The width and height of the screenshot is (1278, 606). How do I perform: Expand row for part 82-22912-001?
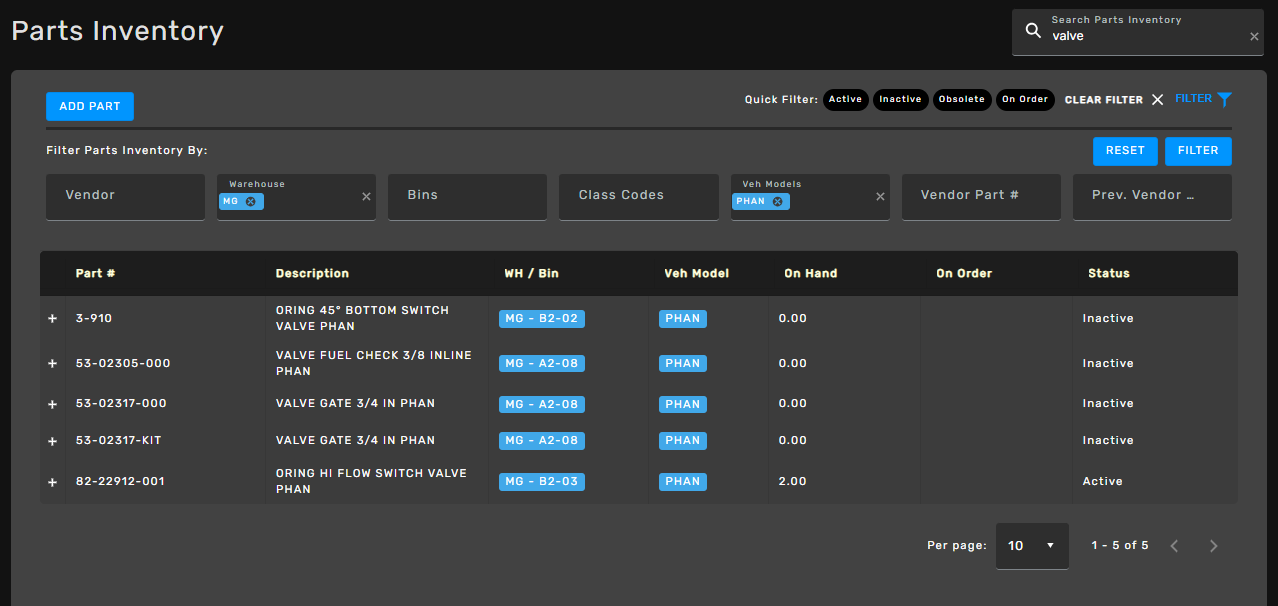click(x=52, y=482)
